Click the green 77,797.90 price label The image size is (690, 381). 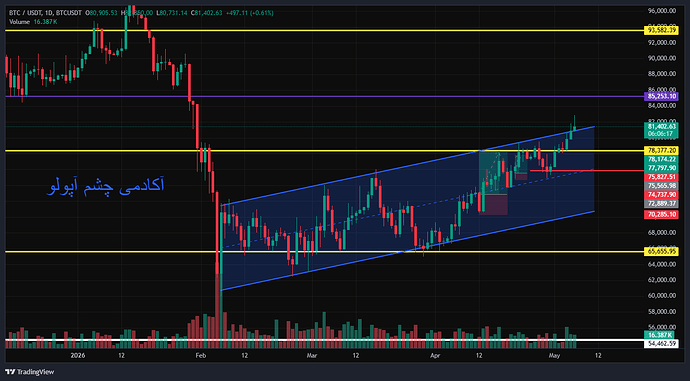click(661, 168)
